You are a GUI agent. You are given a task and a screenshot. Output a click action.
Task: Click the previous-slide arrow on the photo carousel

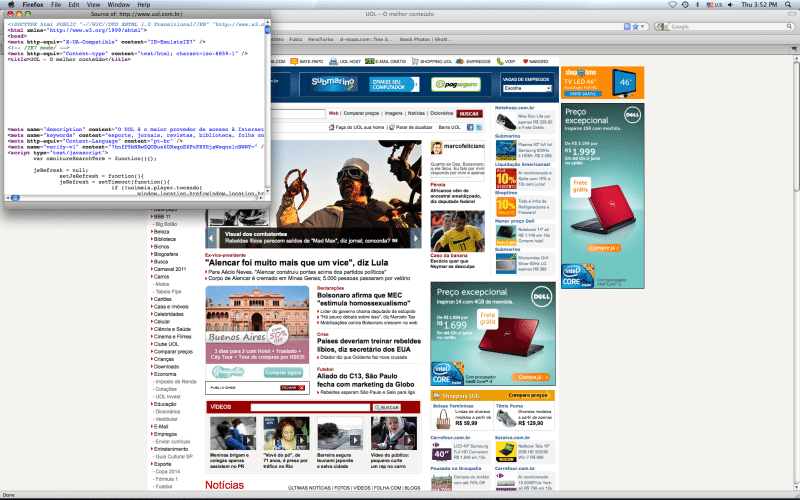click(211, 238)
